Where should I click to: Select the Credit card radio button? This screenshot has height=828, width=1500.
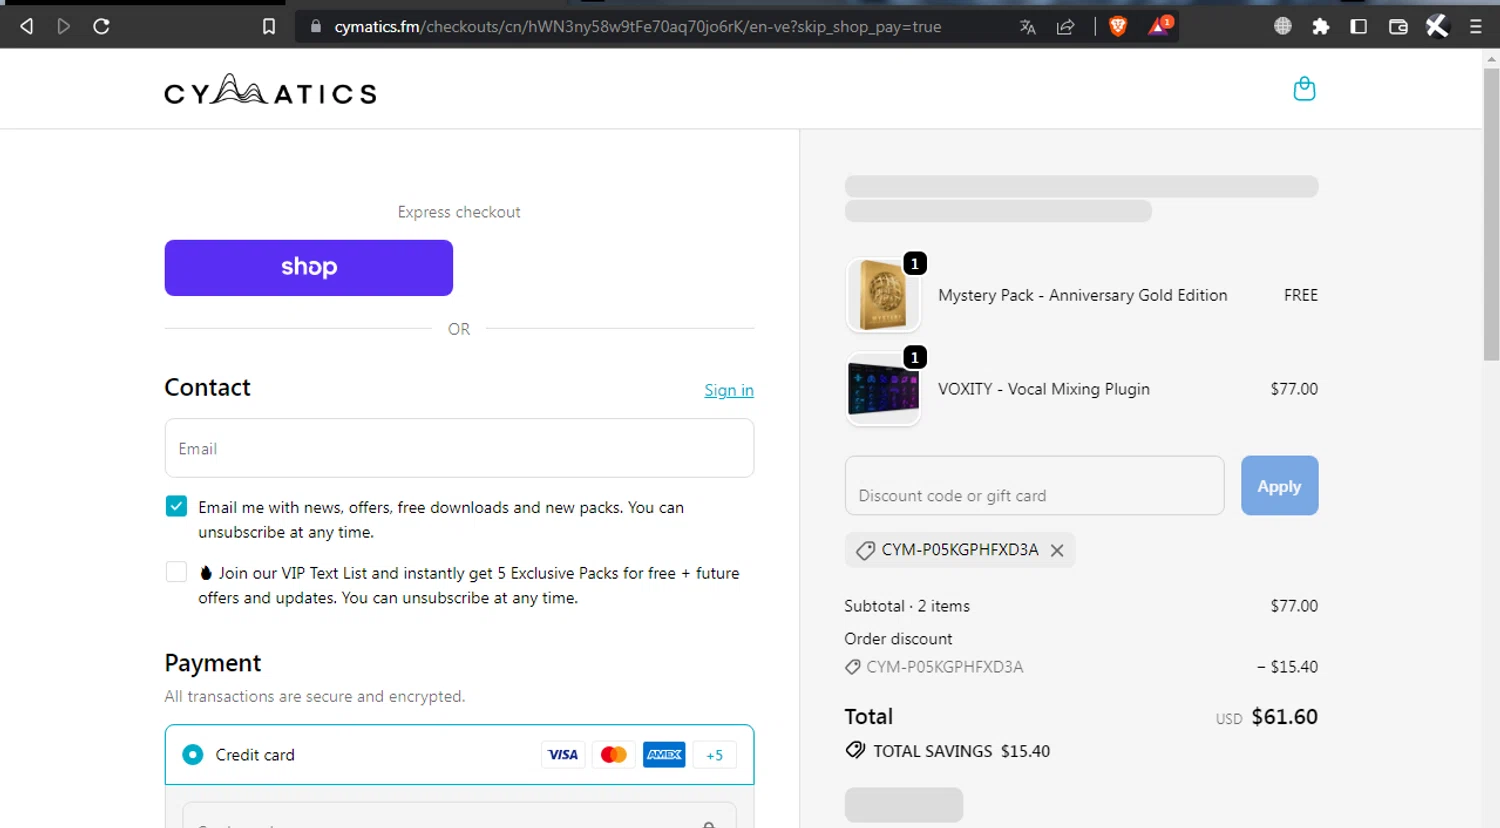point(193,755)
